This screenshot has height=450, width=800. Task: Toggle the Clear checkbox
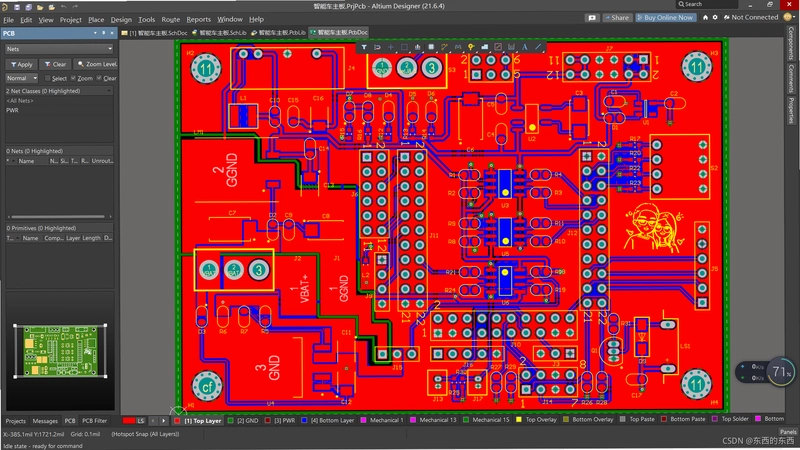[x=99, y=78]
